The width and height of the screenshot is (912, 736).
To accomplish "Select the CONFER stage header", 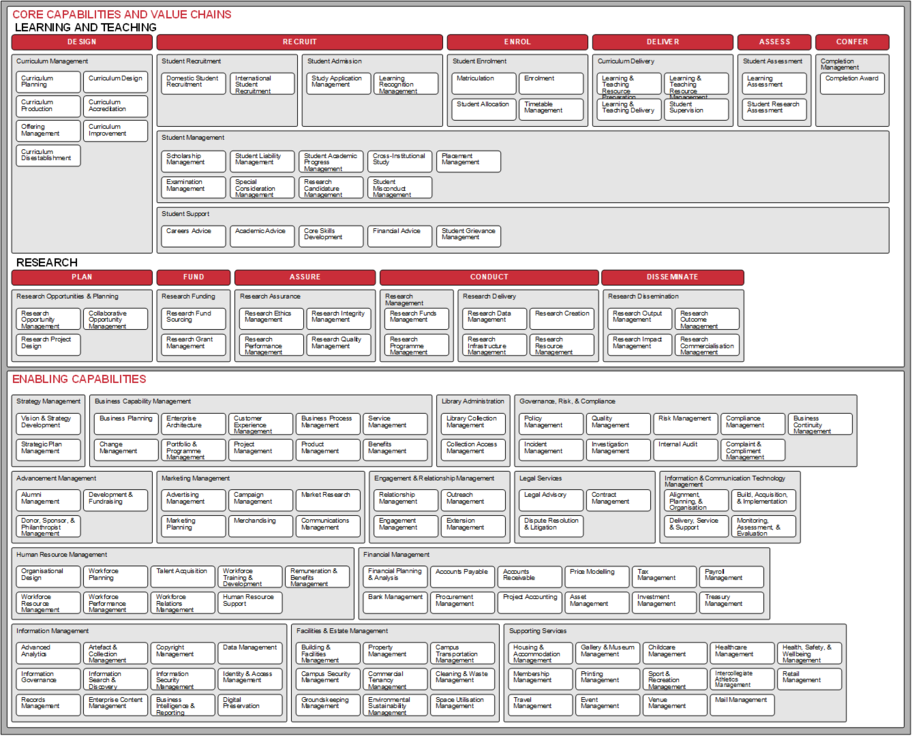I will (852, 42).
